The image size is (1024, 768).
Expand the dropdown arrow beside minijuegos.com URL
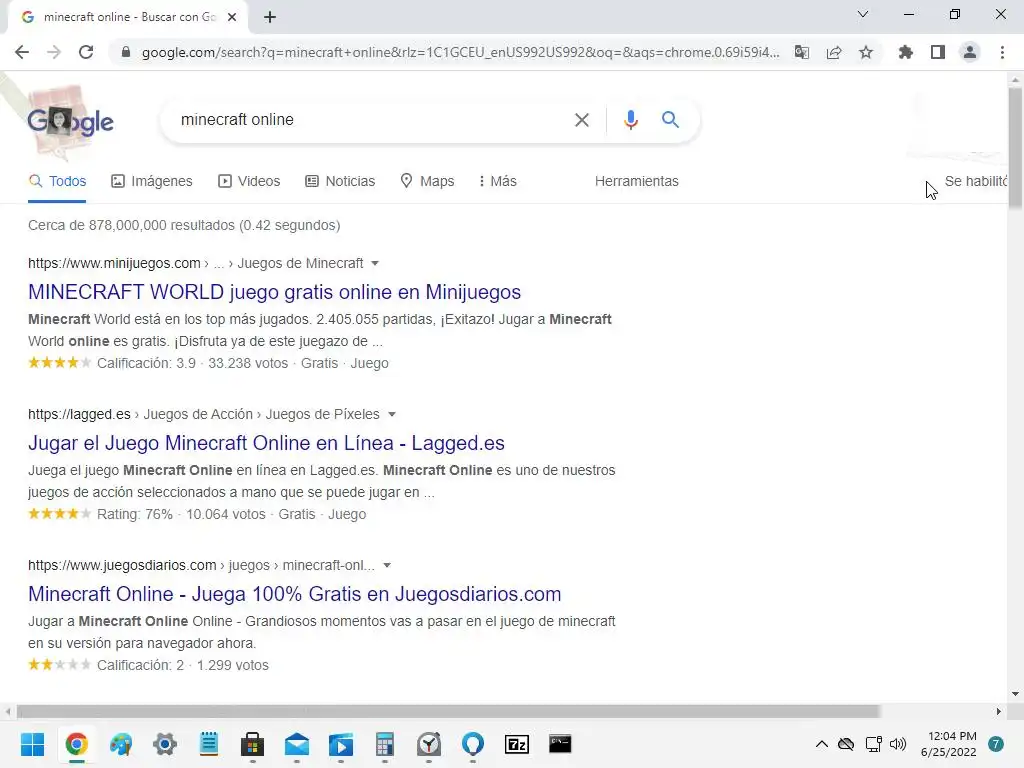tap(375, 263)
